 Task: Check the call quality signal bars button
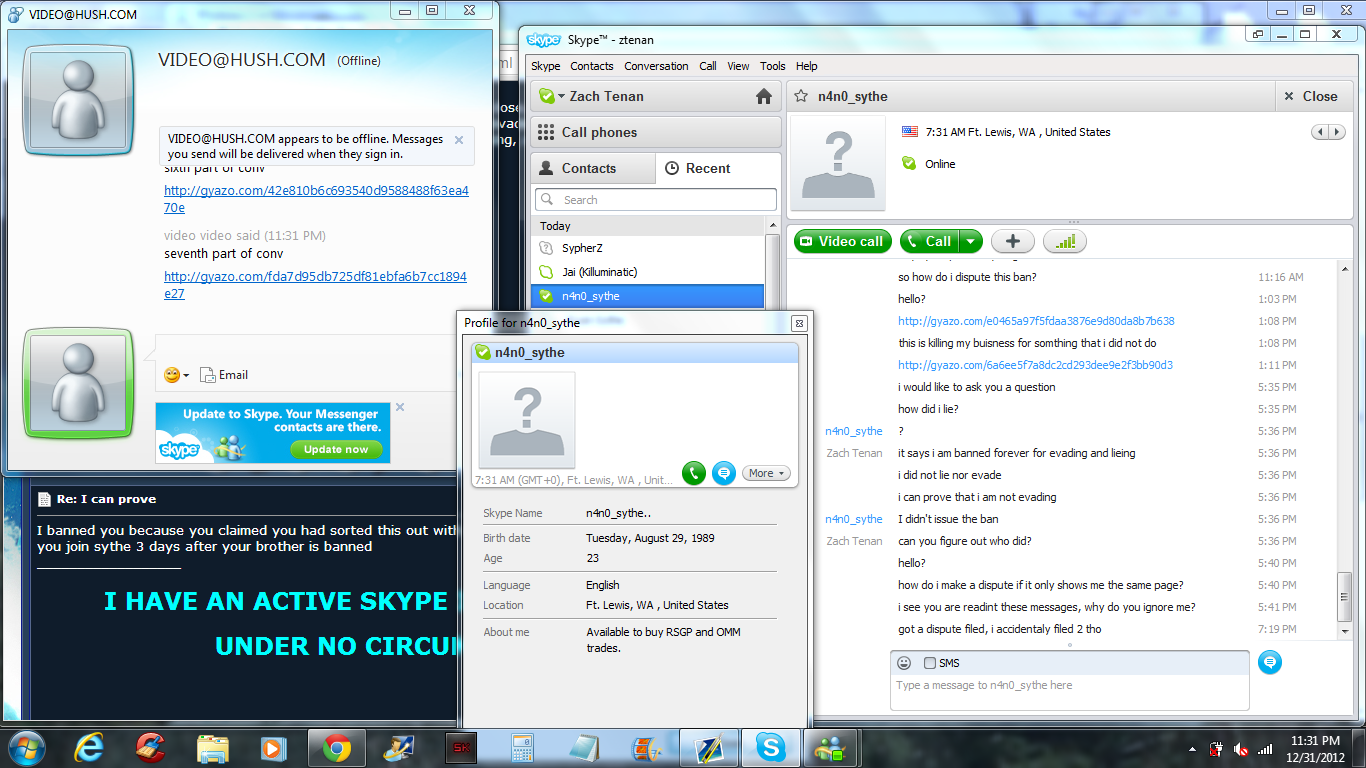pyautogui.click(x=1065, y=241)
